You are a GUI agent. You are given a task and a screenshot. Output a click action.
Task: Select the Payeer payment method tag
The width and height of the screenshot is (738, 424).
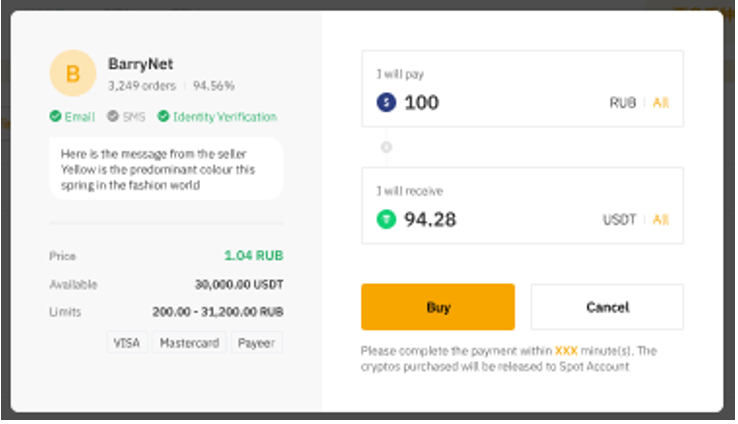coord(257,343)
